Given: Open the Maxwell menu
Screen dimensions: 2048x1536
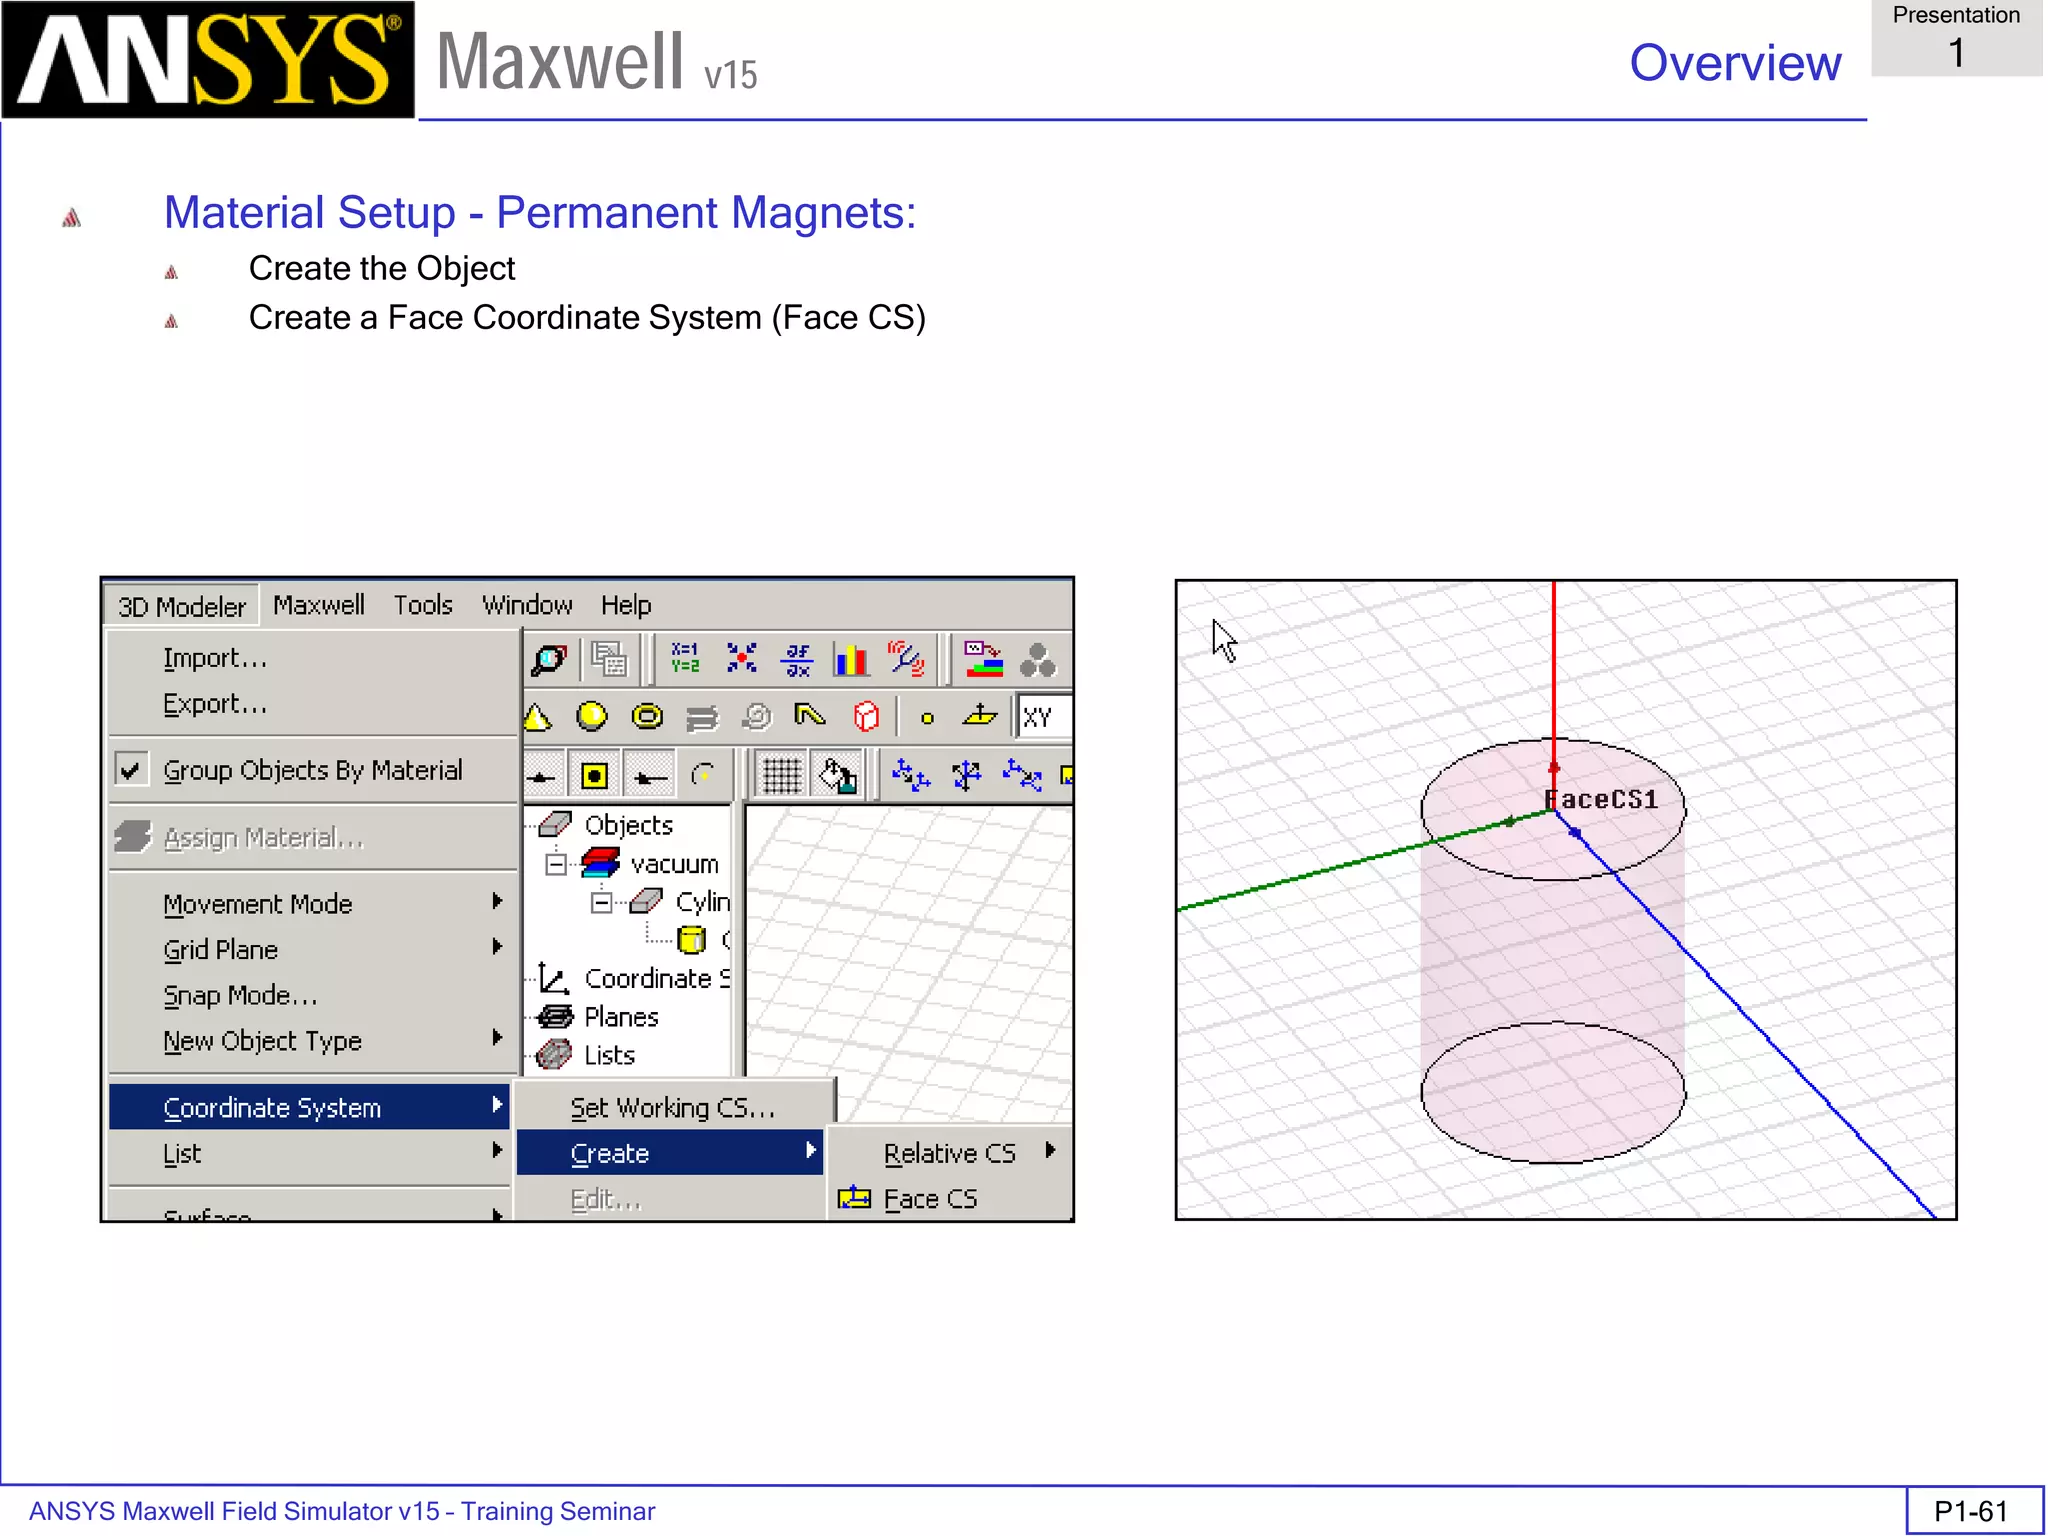Looking at the screenshot, I should tap(319, 605).
